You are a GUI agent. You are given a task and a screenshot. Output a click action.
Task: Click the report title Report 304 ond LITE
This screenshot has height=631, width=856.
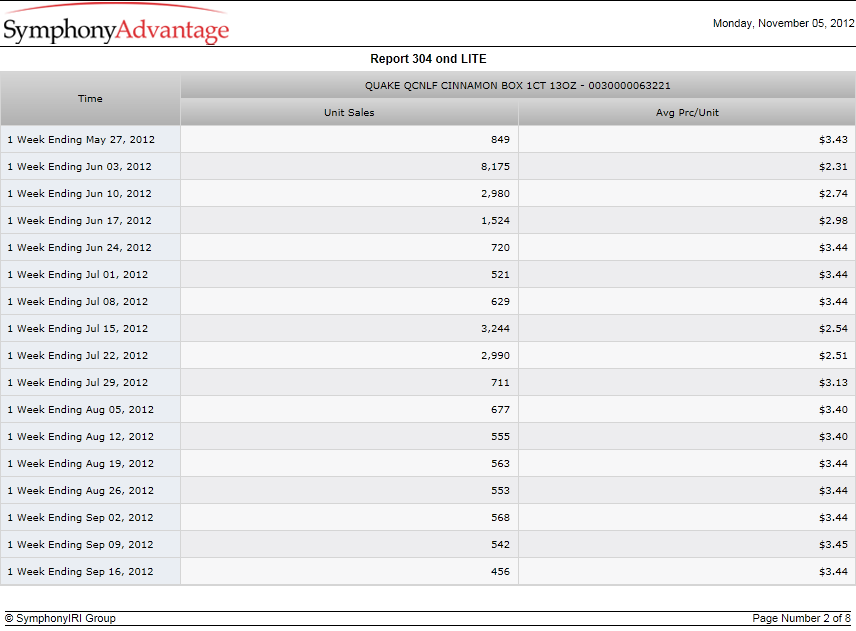[428, 58]
